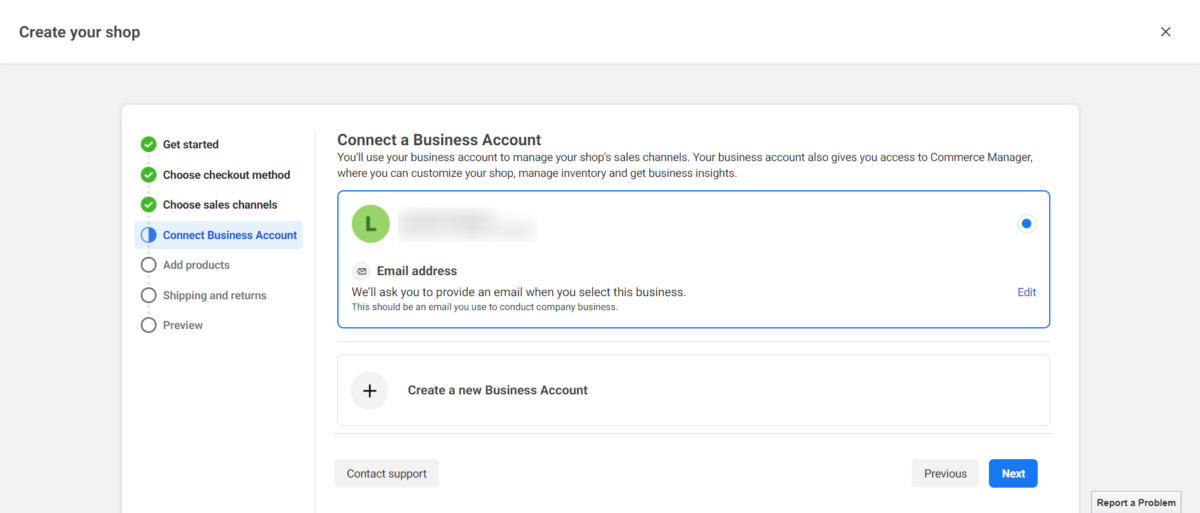Click the envelope icon beside Email address

pyautogui.click(x=361, y=271)
